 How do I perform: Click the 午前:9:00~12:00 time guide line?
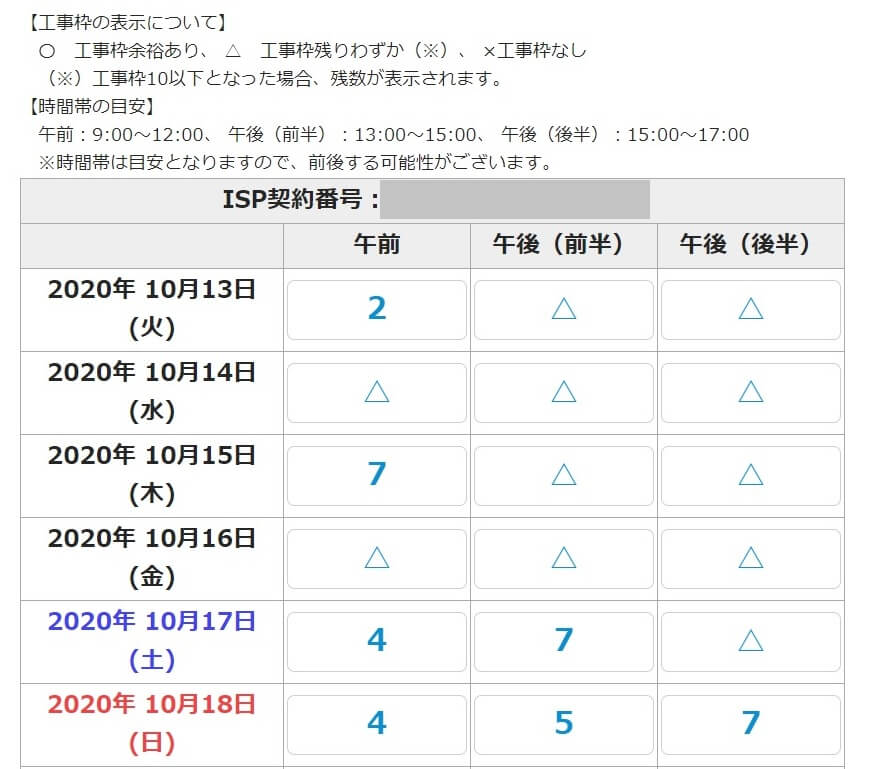(x=394, y=134)
